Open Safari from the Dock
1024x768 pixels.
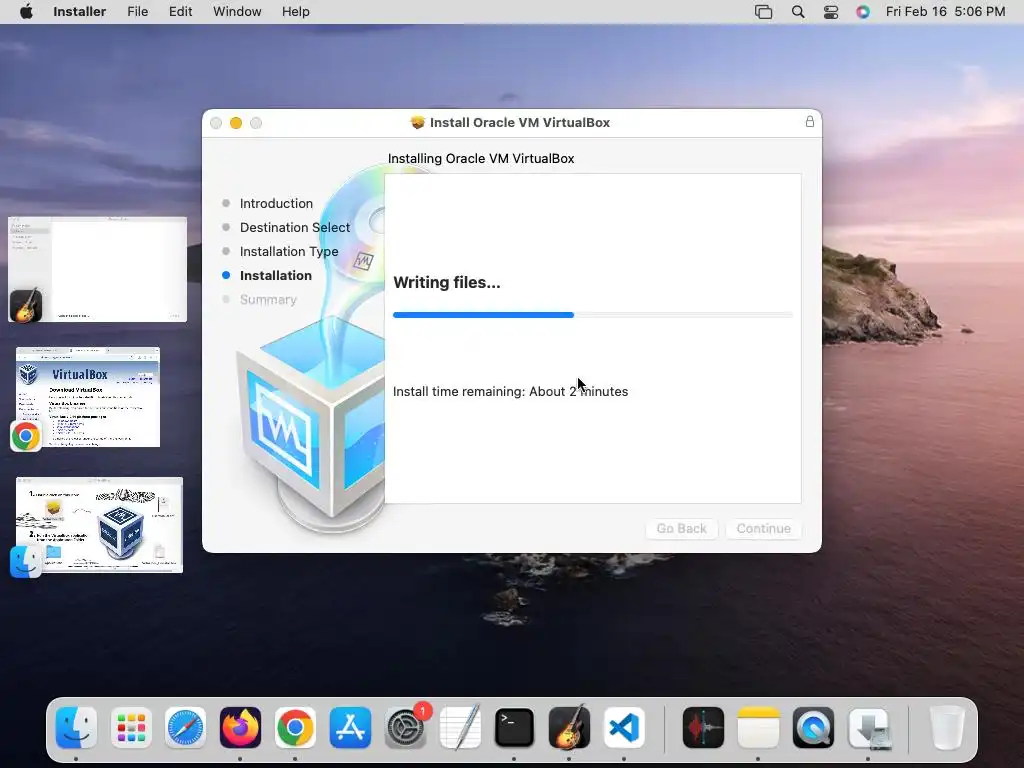tap(185, 727)
